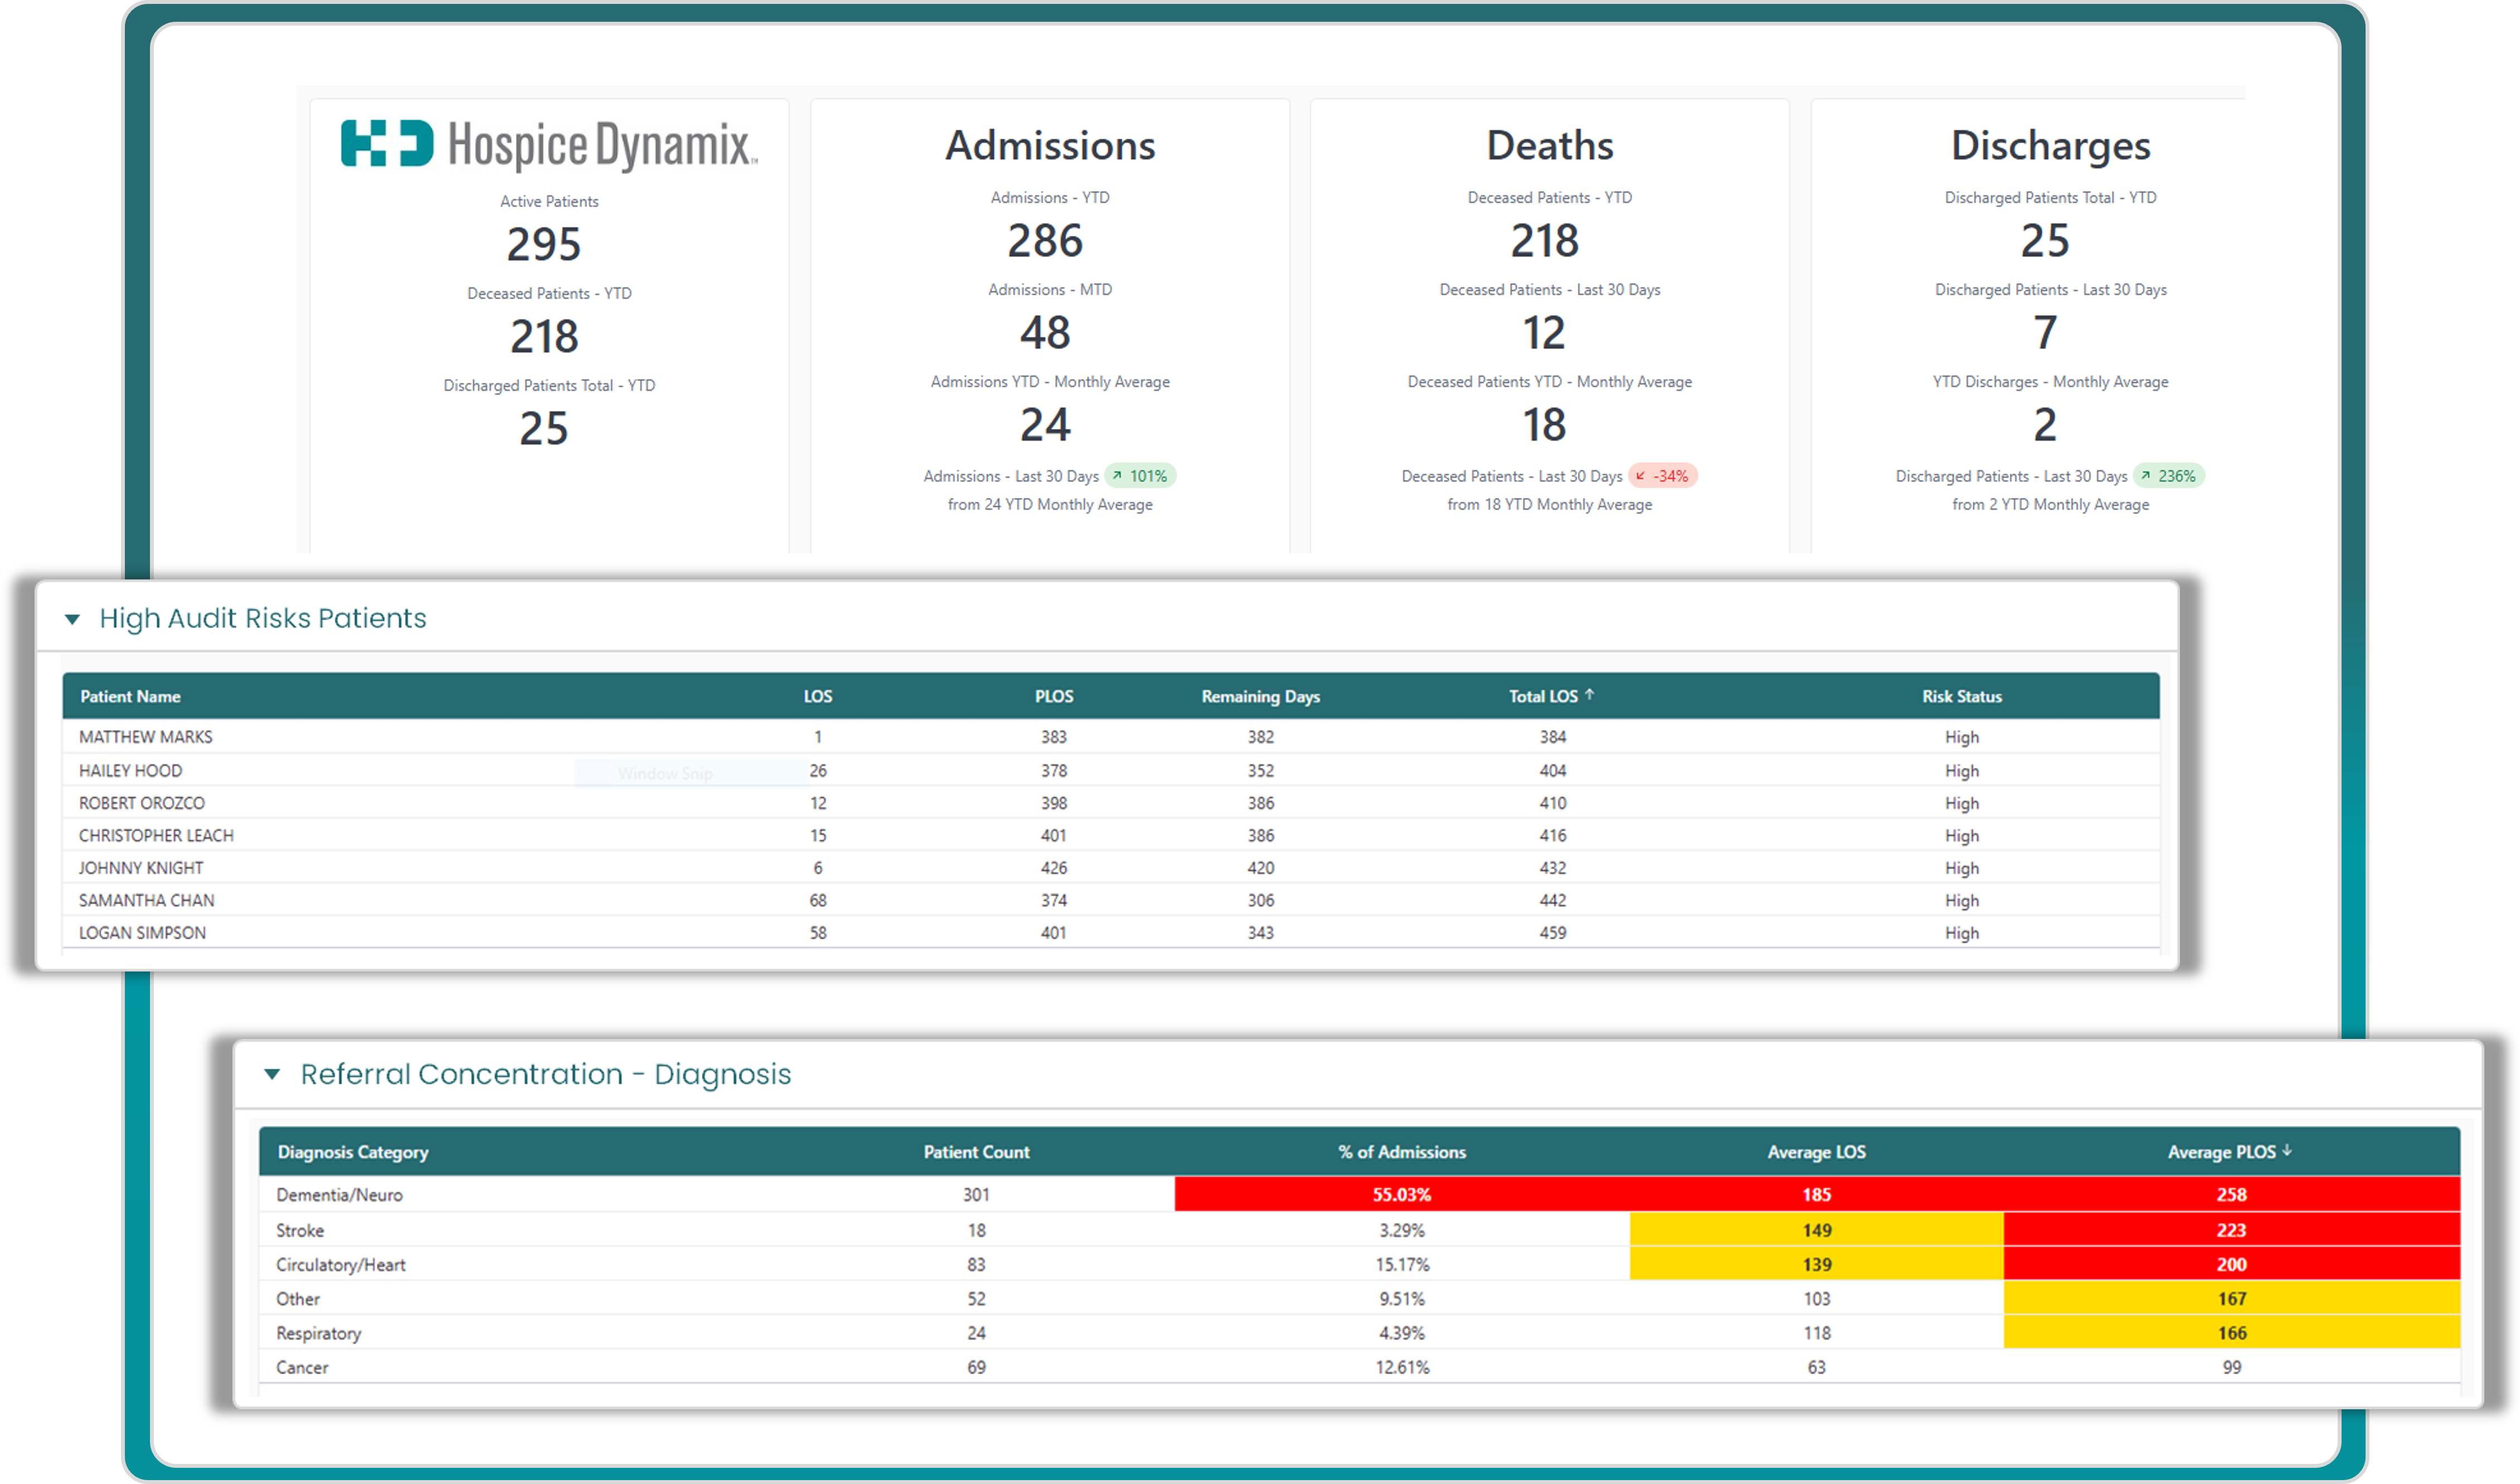Click Total LOS value 459 for Logan Simpson
The width and height of the screenshot is (2520, 1484).
point(1552,932)
